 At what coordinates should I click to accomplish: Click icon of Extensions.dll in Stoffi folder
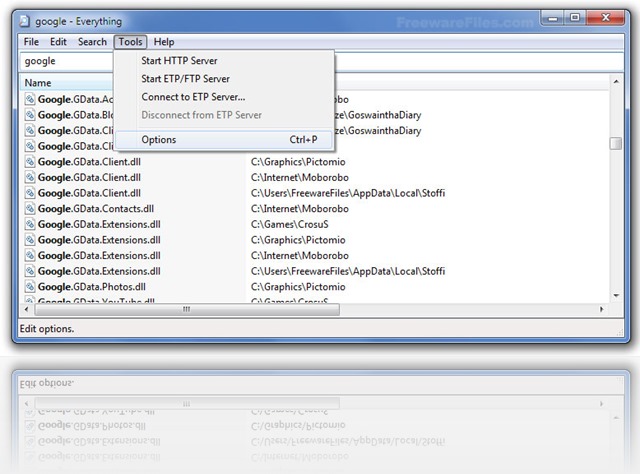coord(30,271)
